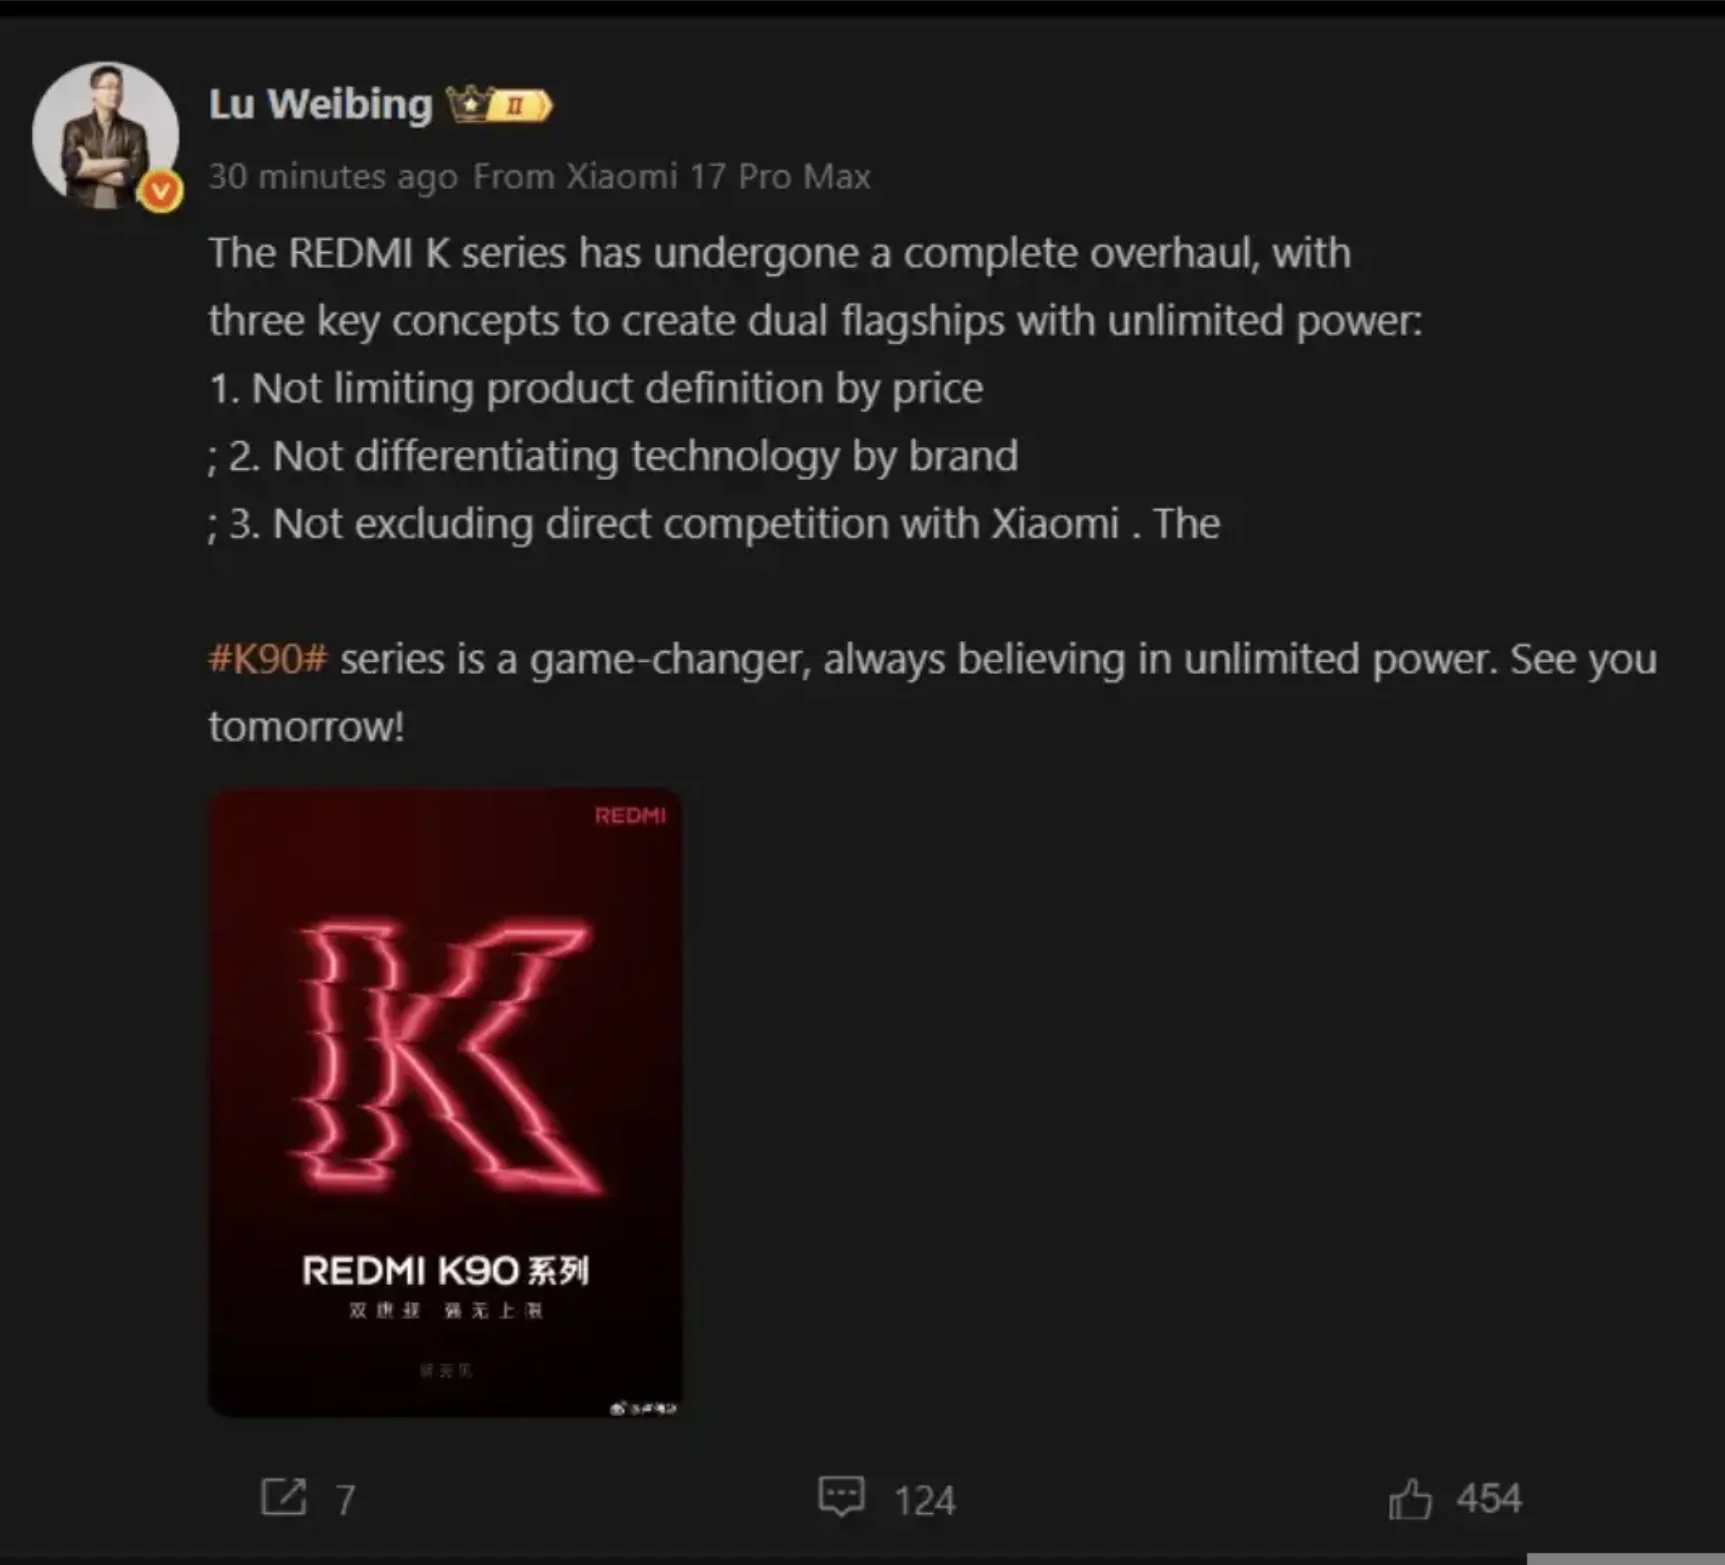The image size is (1725, 1565).
Task: Click the Weibo watermark on the poster
Action: tap(643, 1408)
